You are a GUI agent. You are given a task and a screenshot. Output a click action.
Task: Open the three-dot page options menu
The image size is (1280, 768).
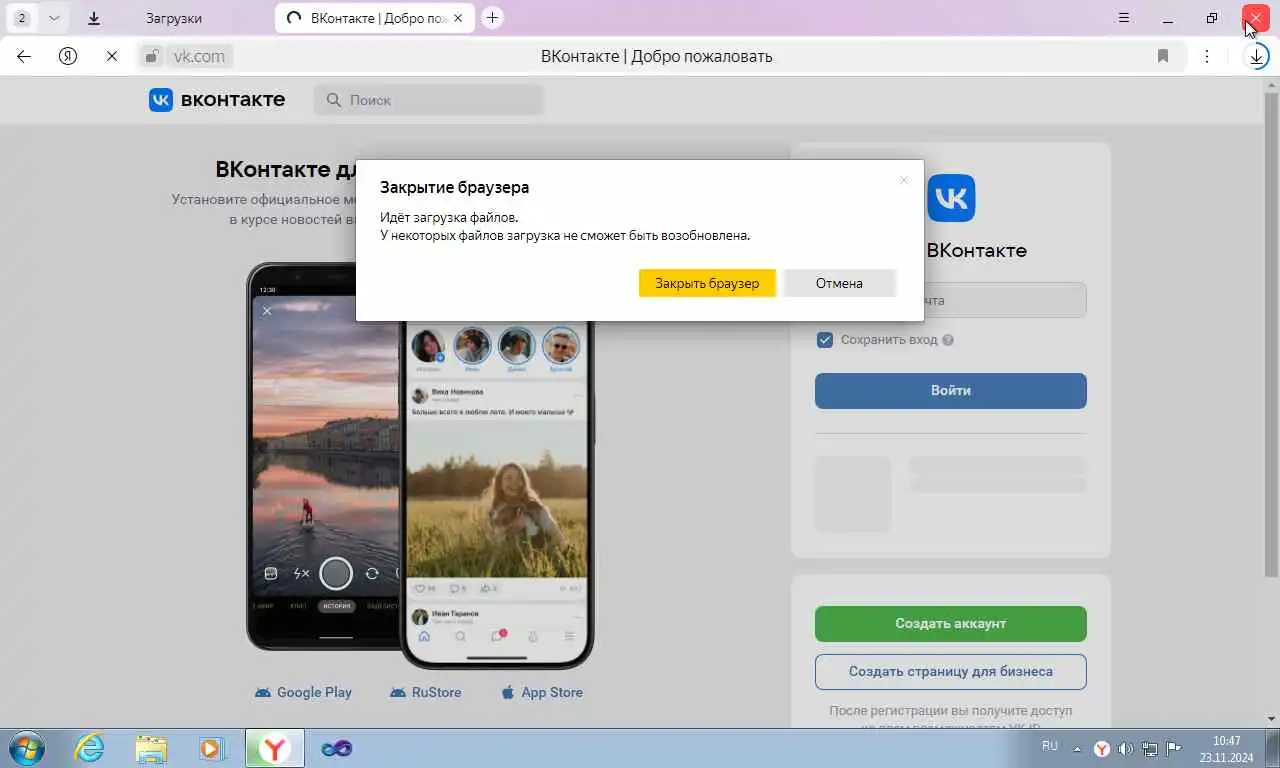pyautogui.click(x=1207, y=56)
